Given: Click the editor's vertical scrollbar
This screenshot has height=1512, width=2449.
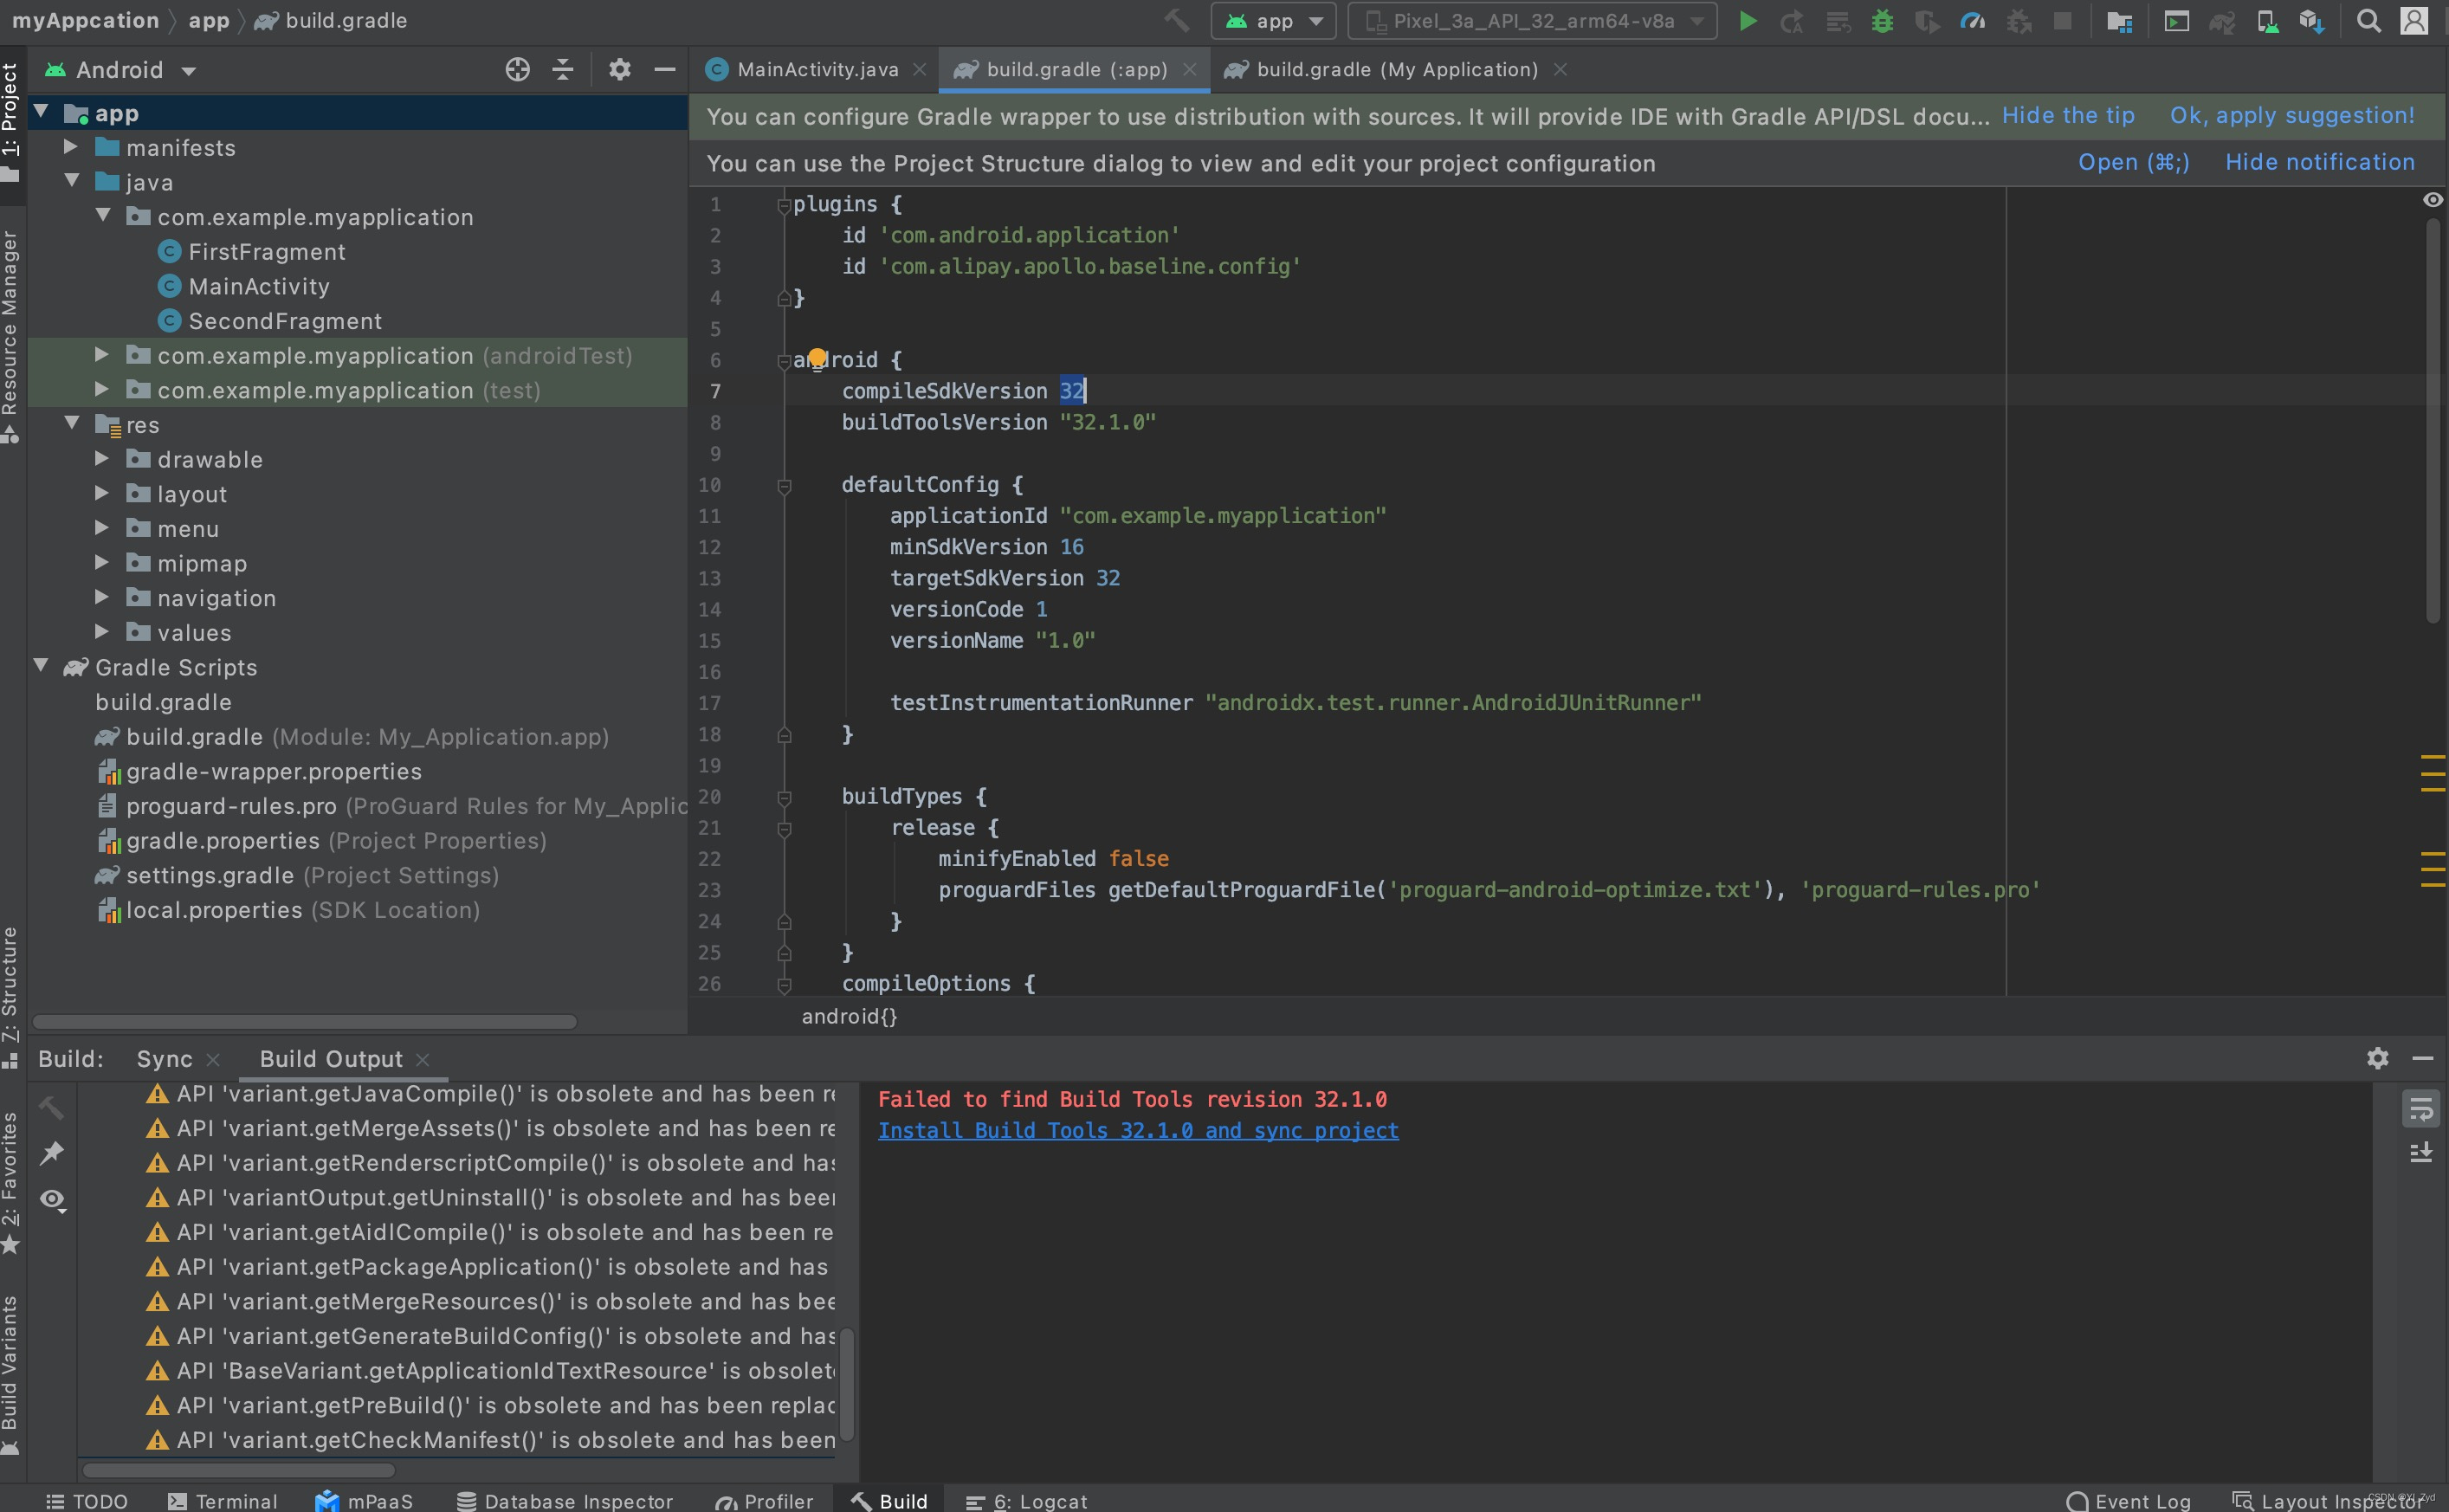Looking at the screenshot, I should coord(2432,420).
